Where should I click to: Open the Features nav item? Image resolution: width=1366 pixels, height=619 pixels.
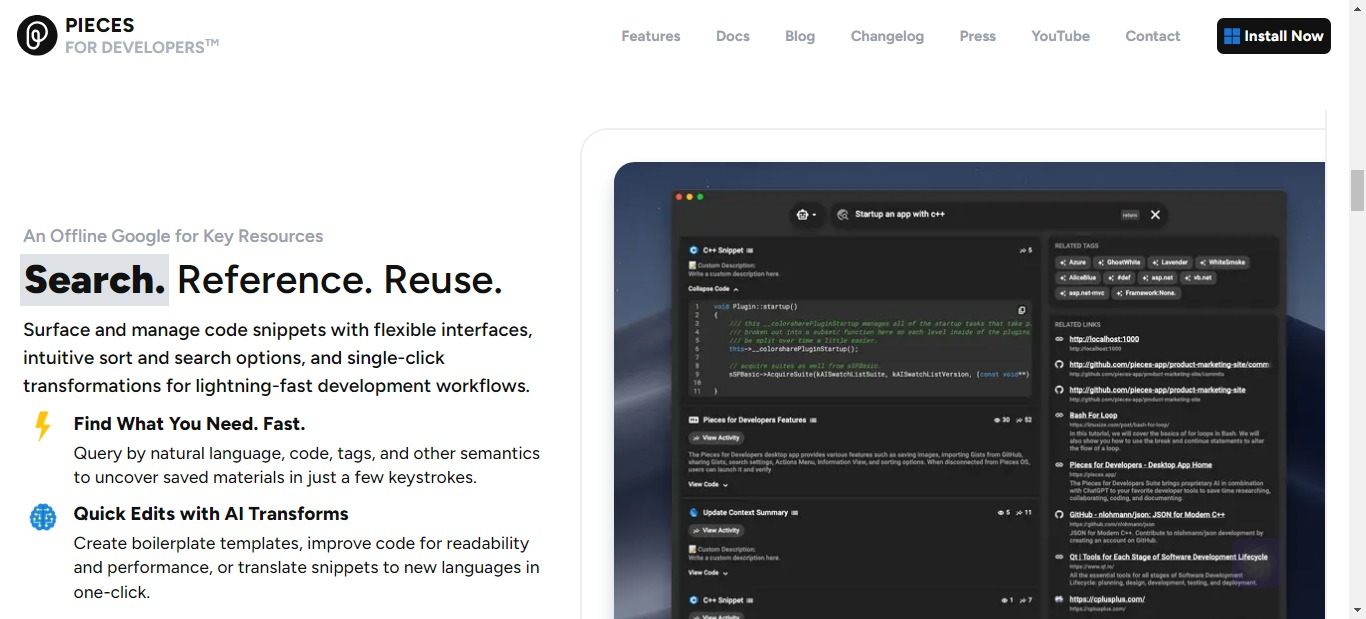[x=651, y=36]
